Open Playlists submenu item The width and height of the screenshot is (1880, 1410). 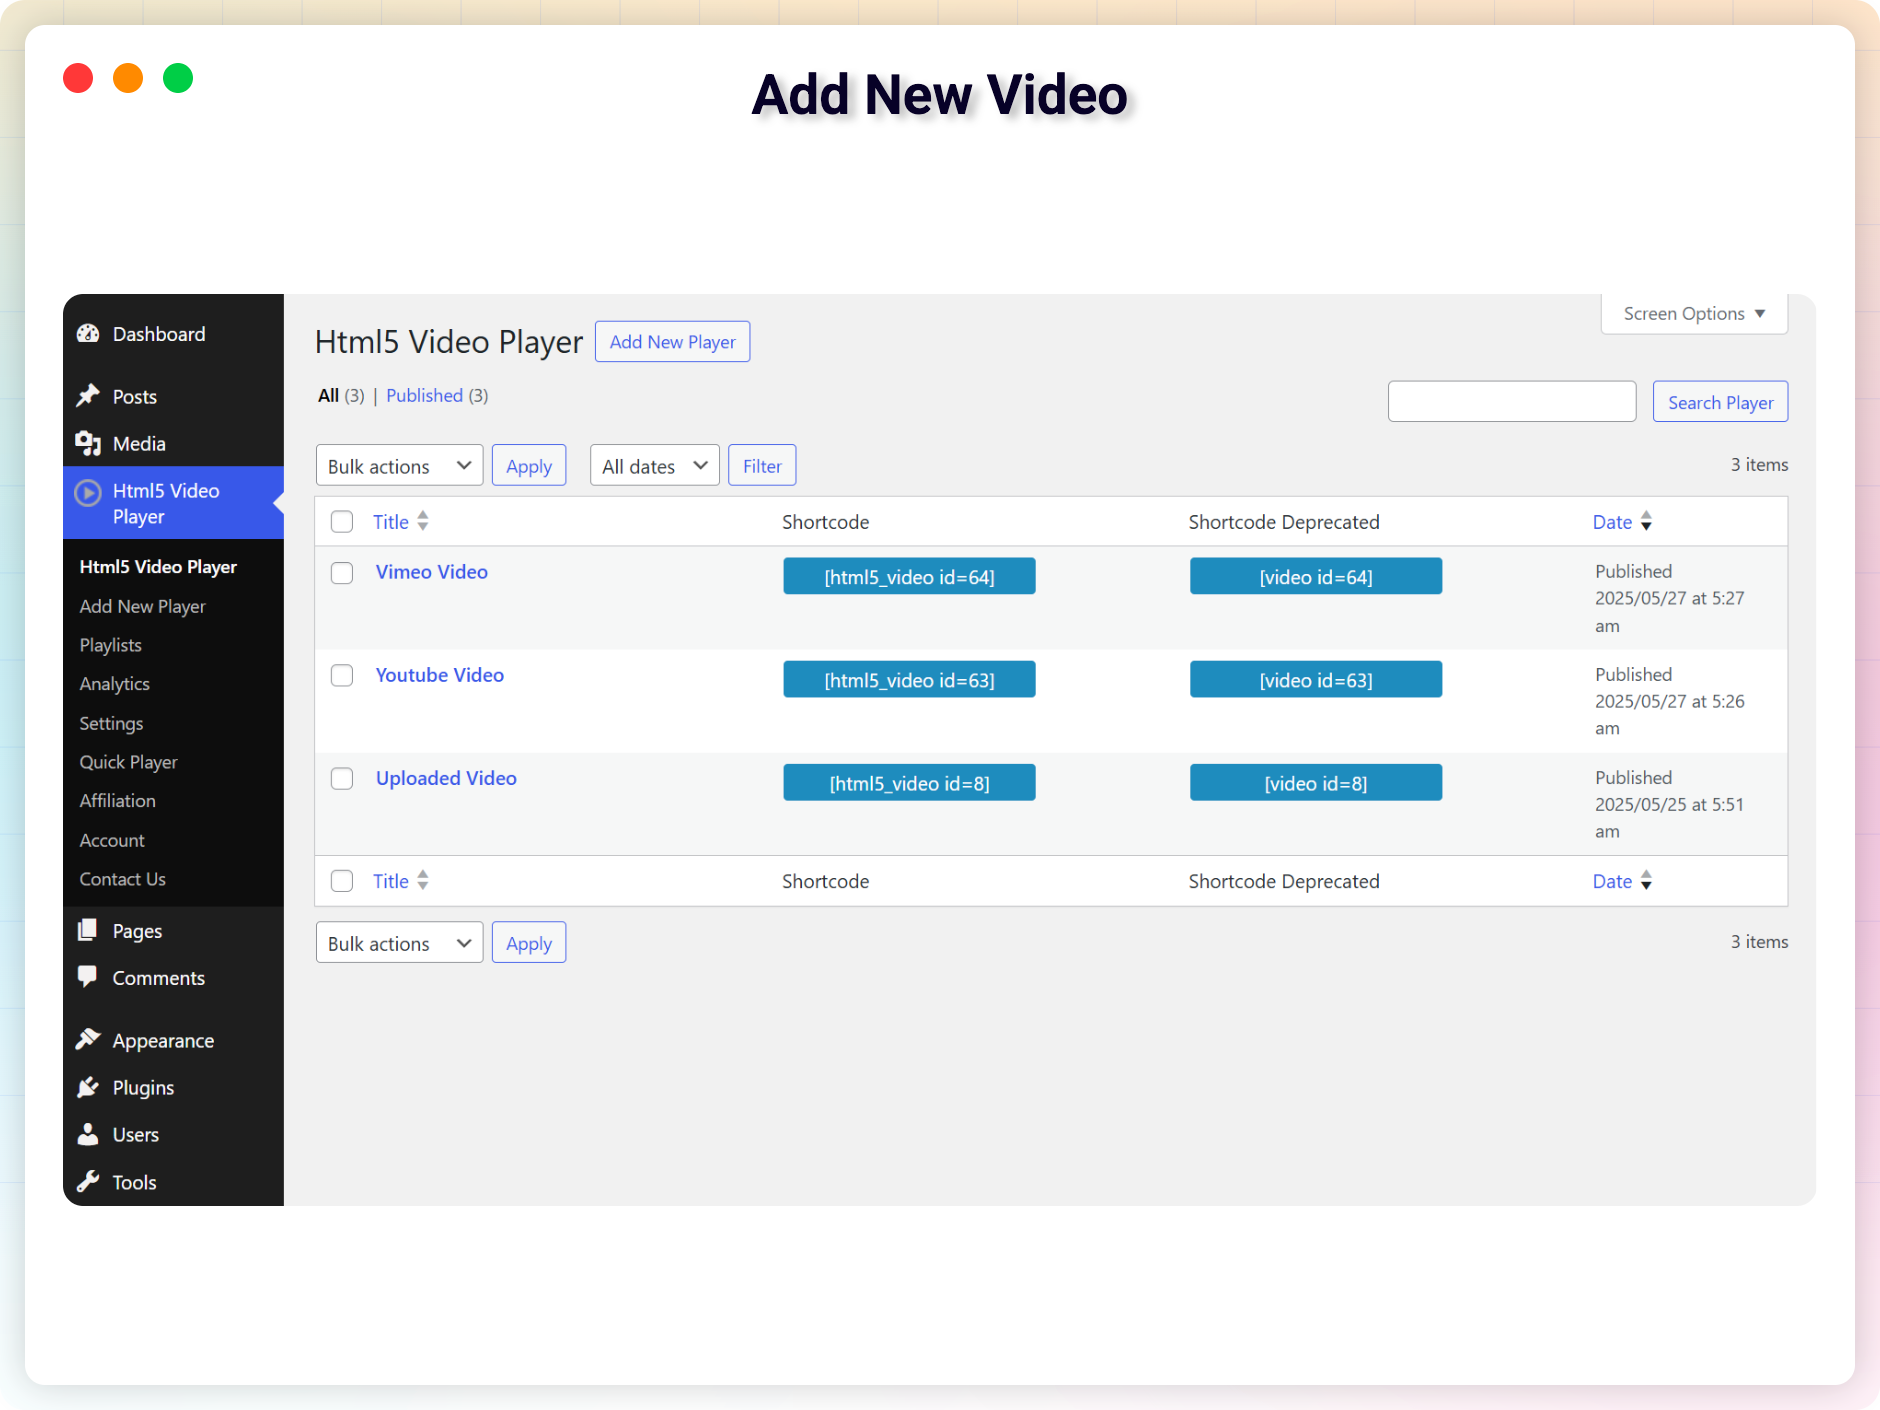[x=110, y=645]
